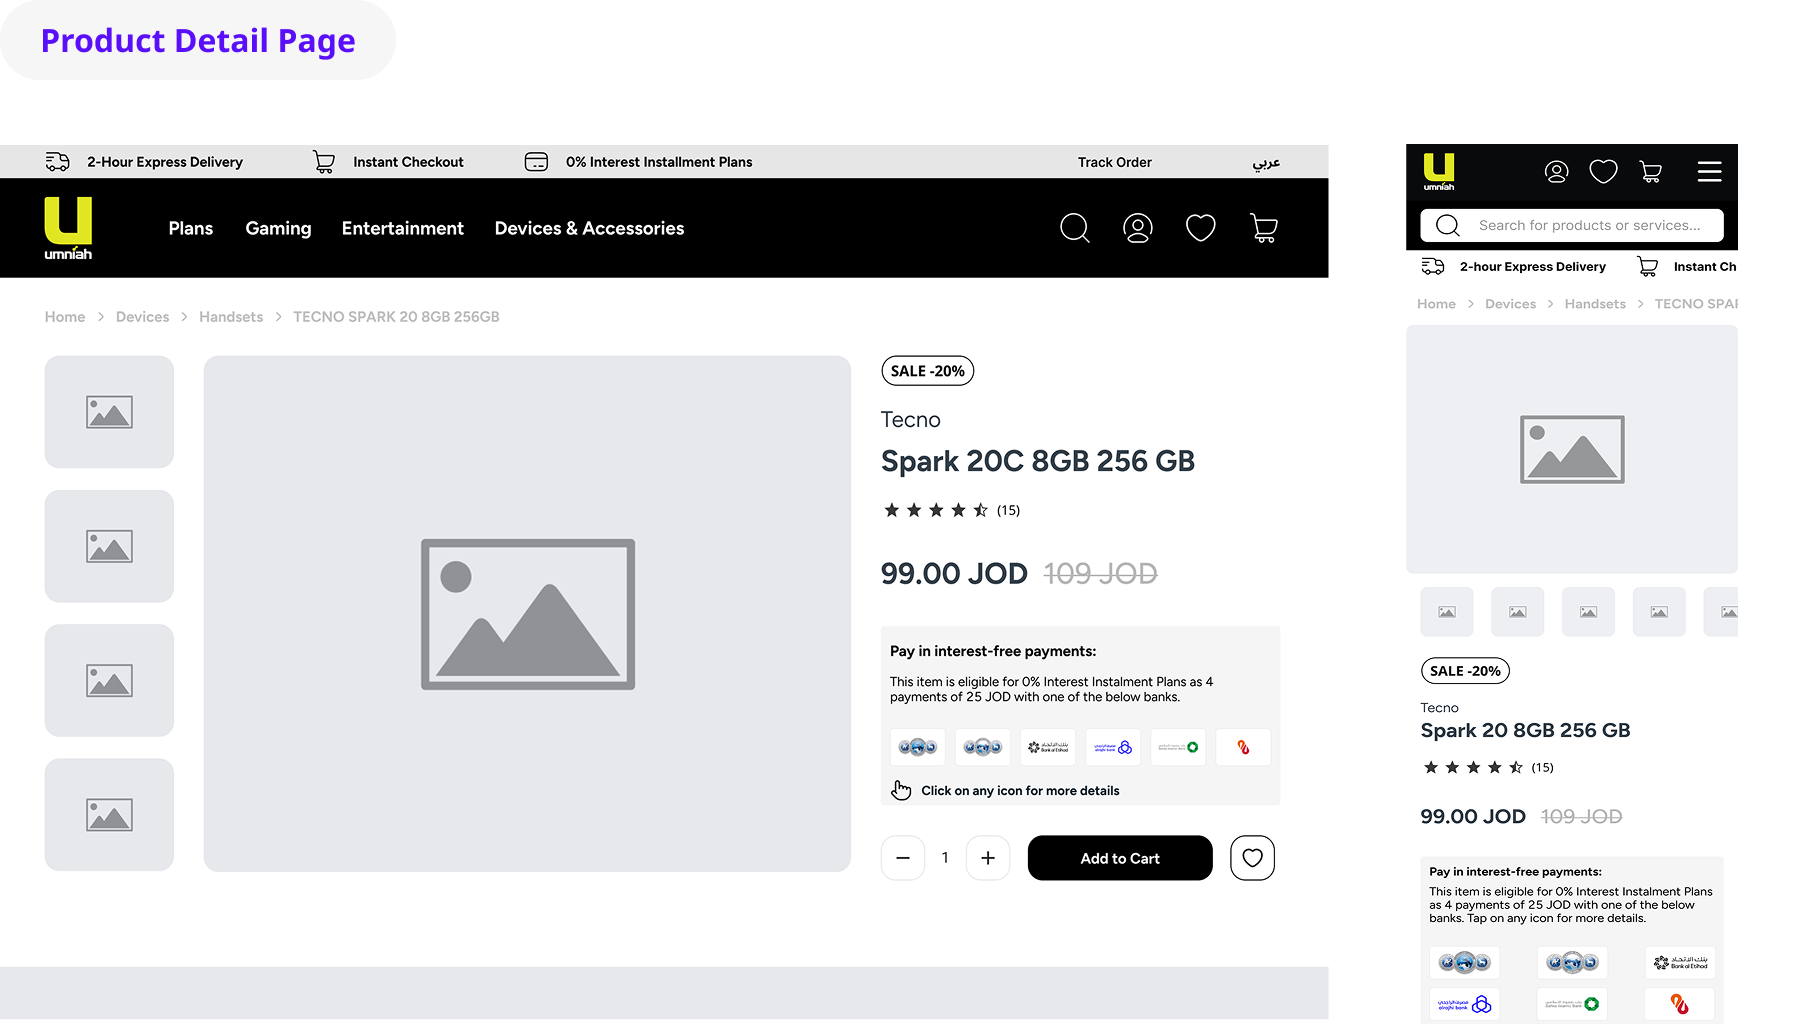Viewport: 1796px width, 1024px height.
Task: Select the Bank al Etihad logo in desktop payment box
Action: tap(1048, 747)
